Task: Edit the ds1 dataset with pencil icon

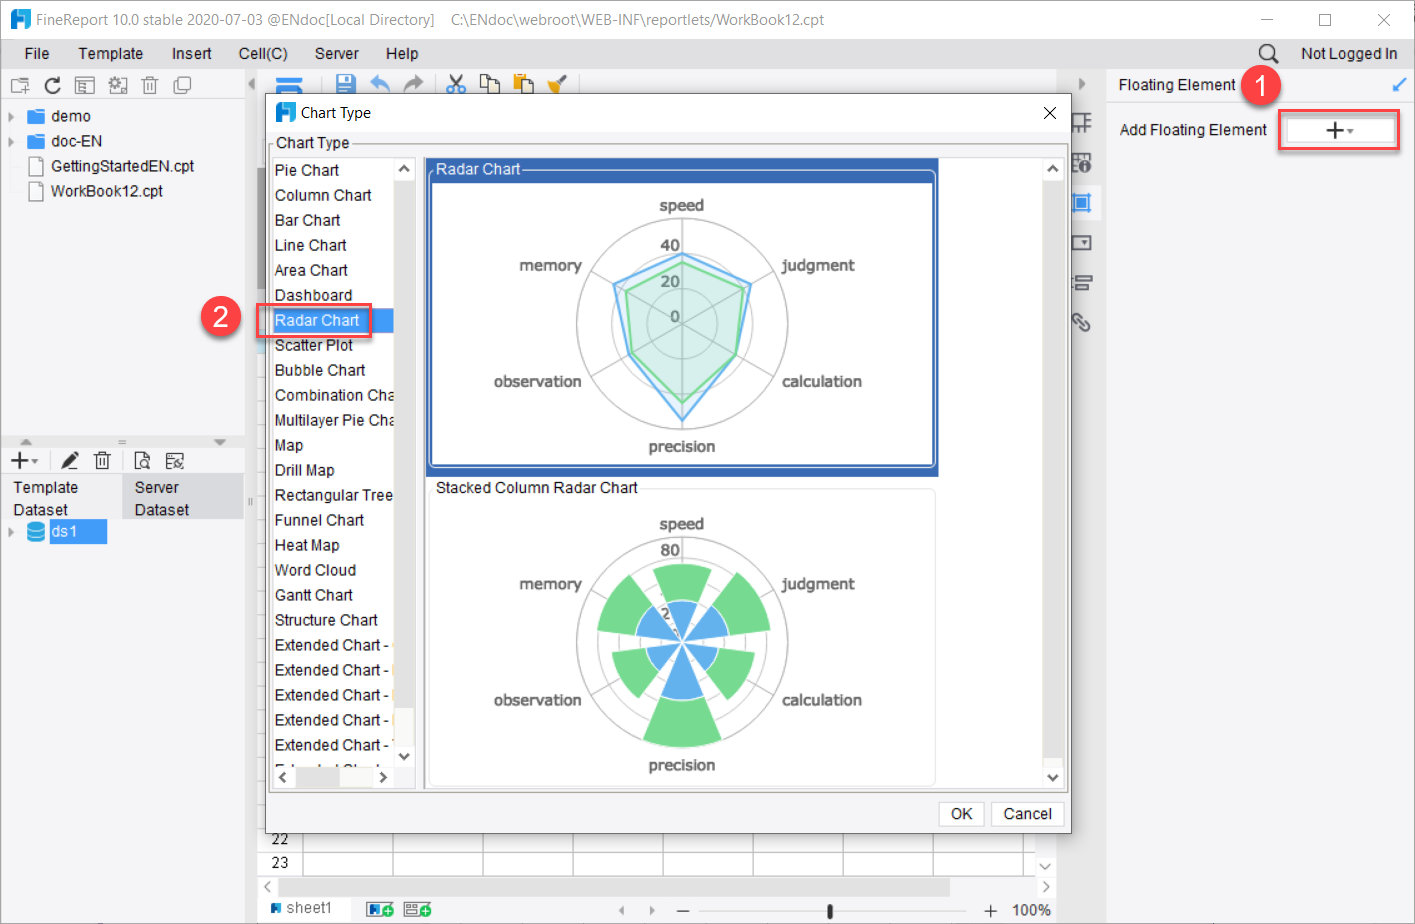Action: [x=69, y=460]
